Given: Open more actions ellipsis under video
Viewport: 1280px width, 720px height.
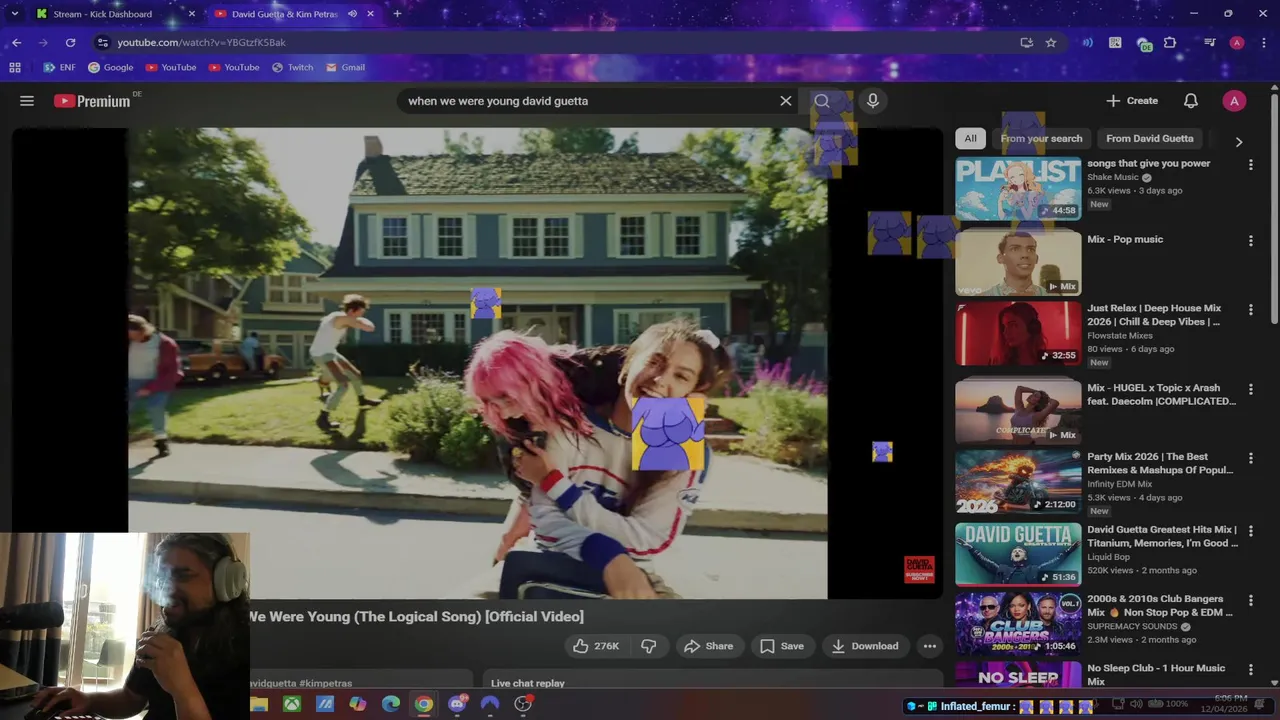Looking at the screenshot, I should click(x=930, y=646).
